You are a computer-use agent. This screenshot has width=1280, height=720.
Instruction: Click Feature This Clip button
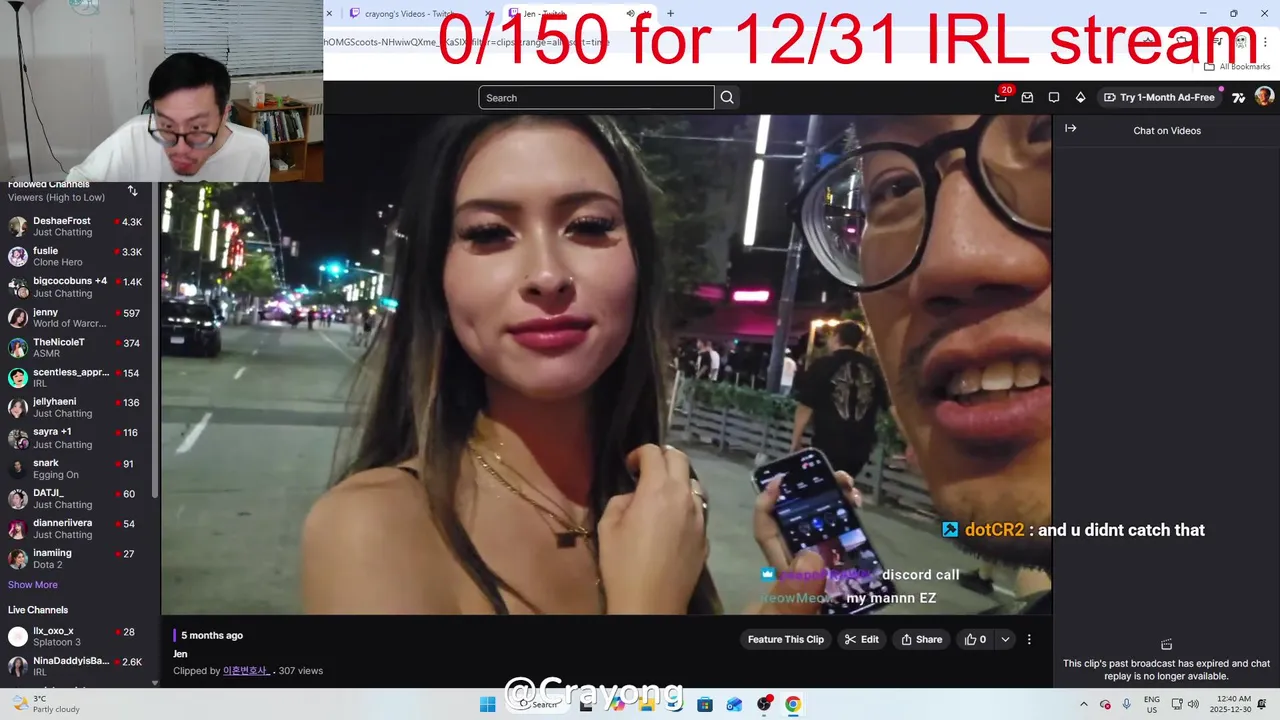click(786, 639)
